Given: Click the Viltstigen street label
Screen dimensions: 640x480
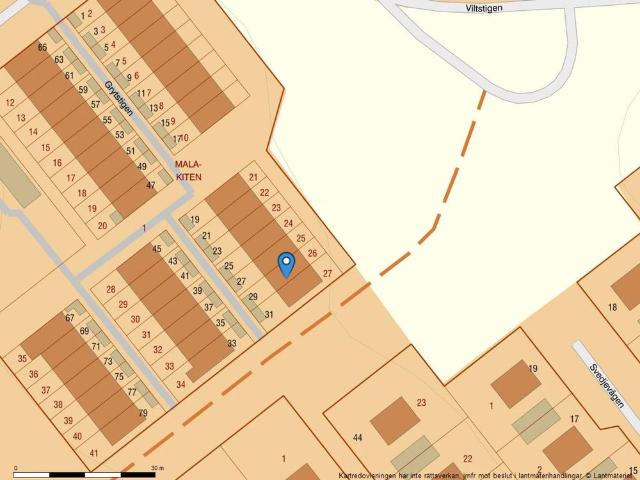Looking at the screenshot, I should (483, 7).
